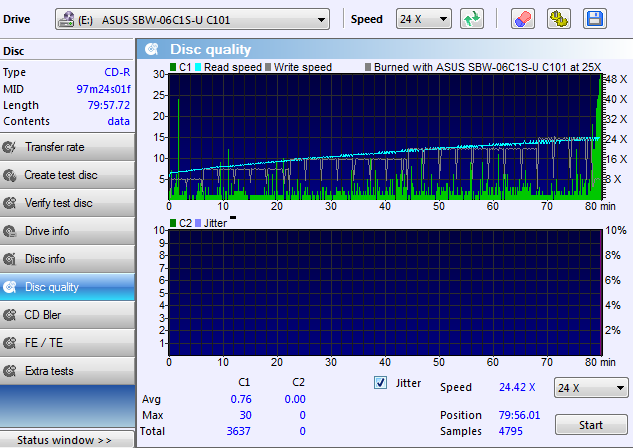The height and width of the screenshot is (448, 633).
Task: Click the blue floppy disk save icon
Action: [x=595, y=19]
